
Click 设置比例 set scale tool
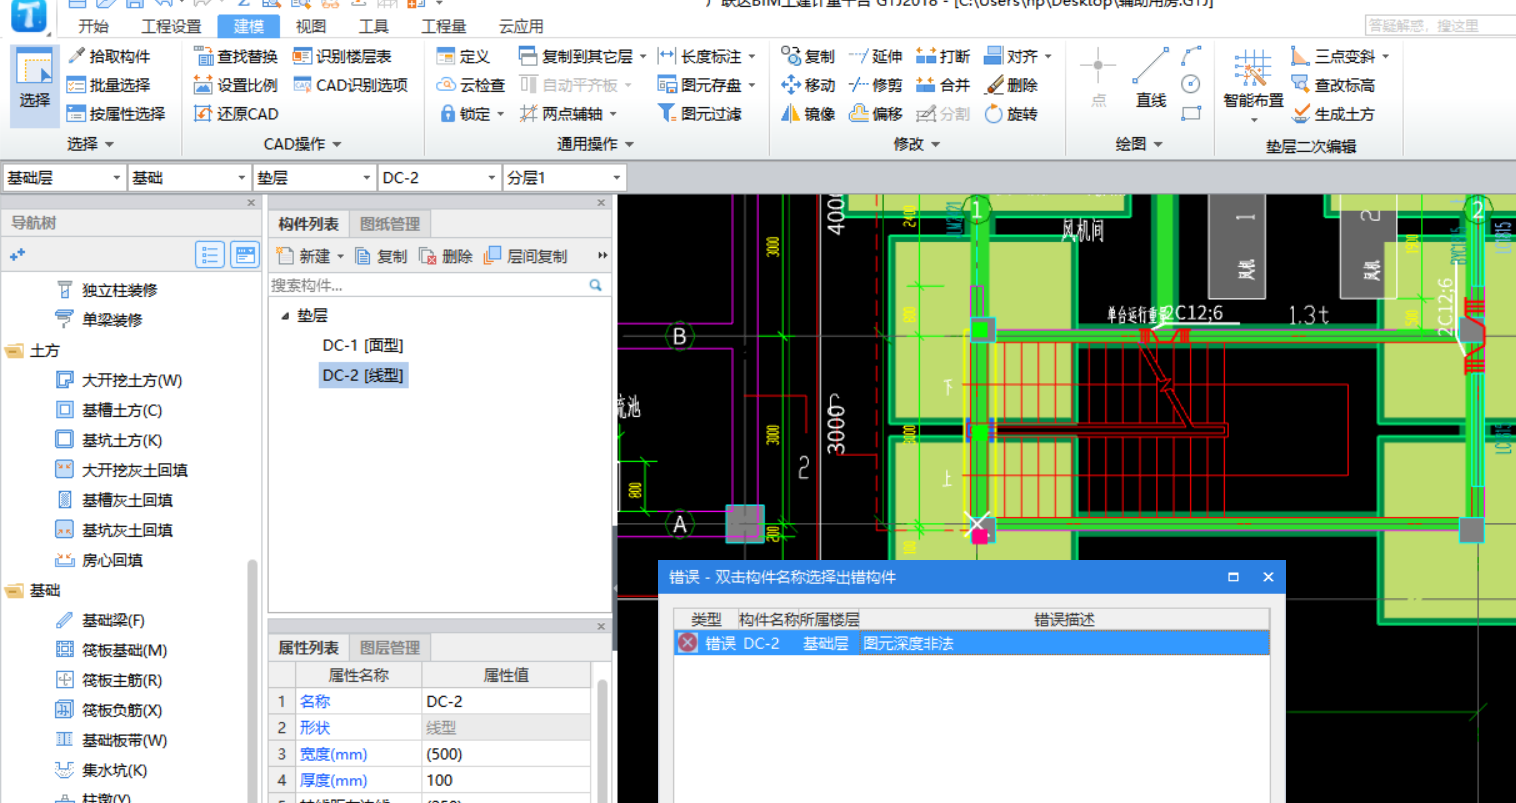pos(235,86)
